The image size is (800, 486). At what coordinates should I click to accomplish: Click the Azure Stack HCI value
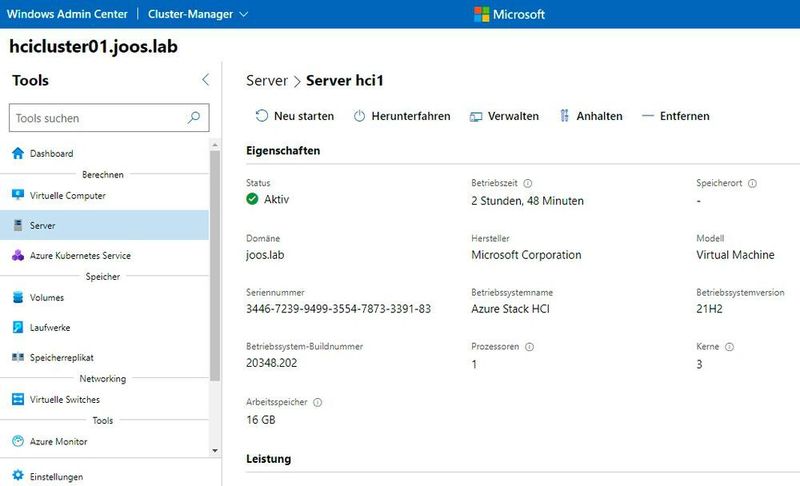coord(510,309)
